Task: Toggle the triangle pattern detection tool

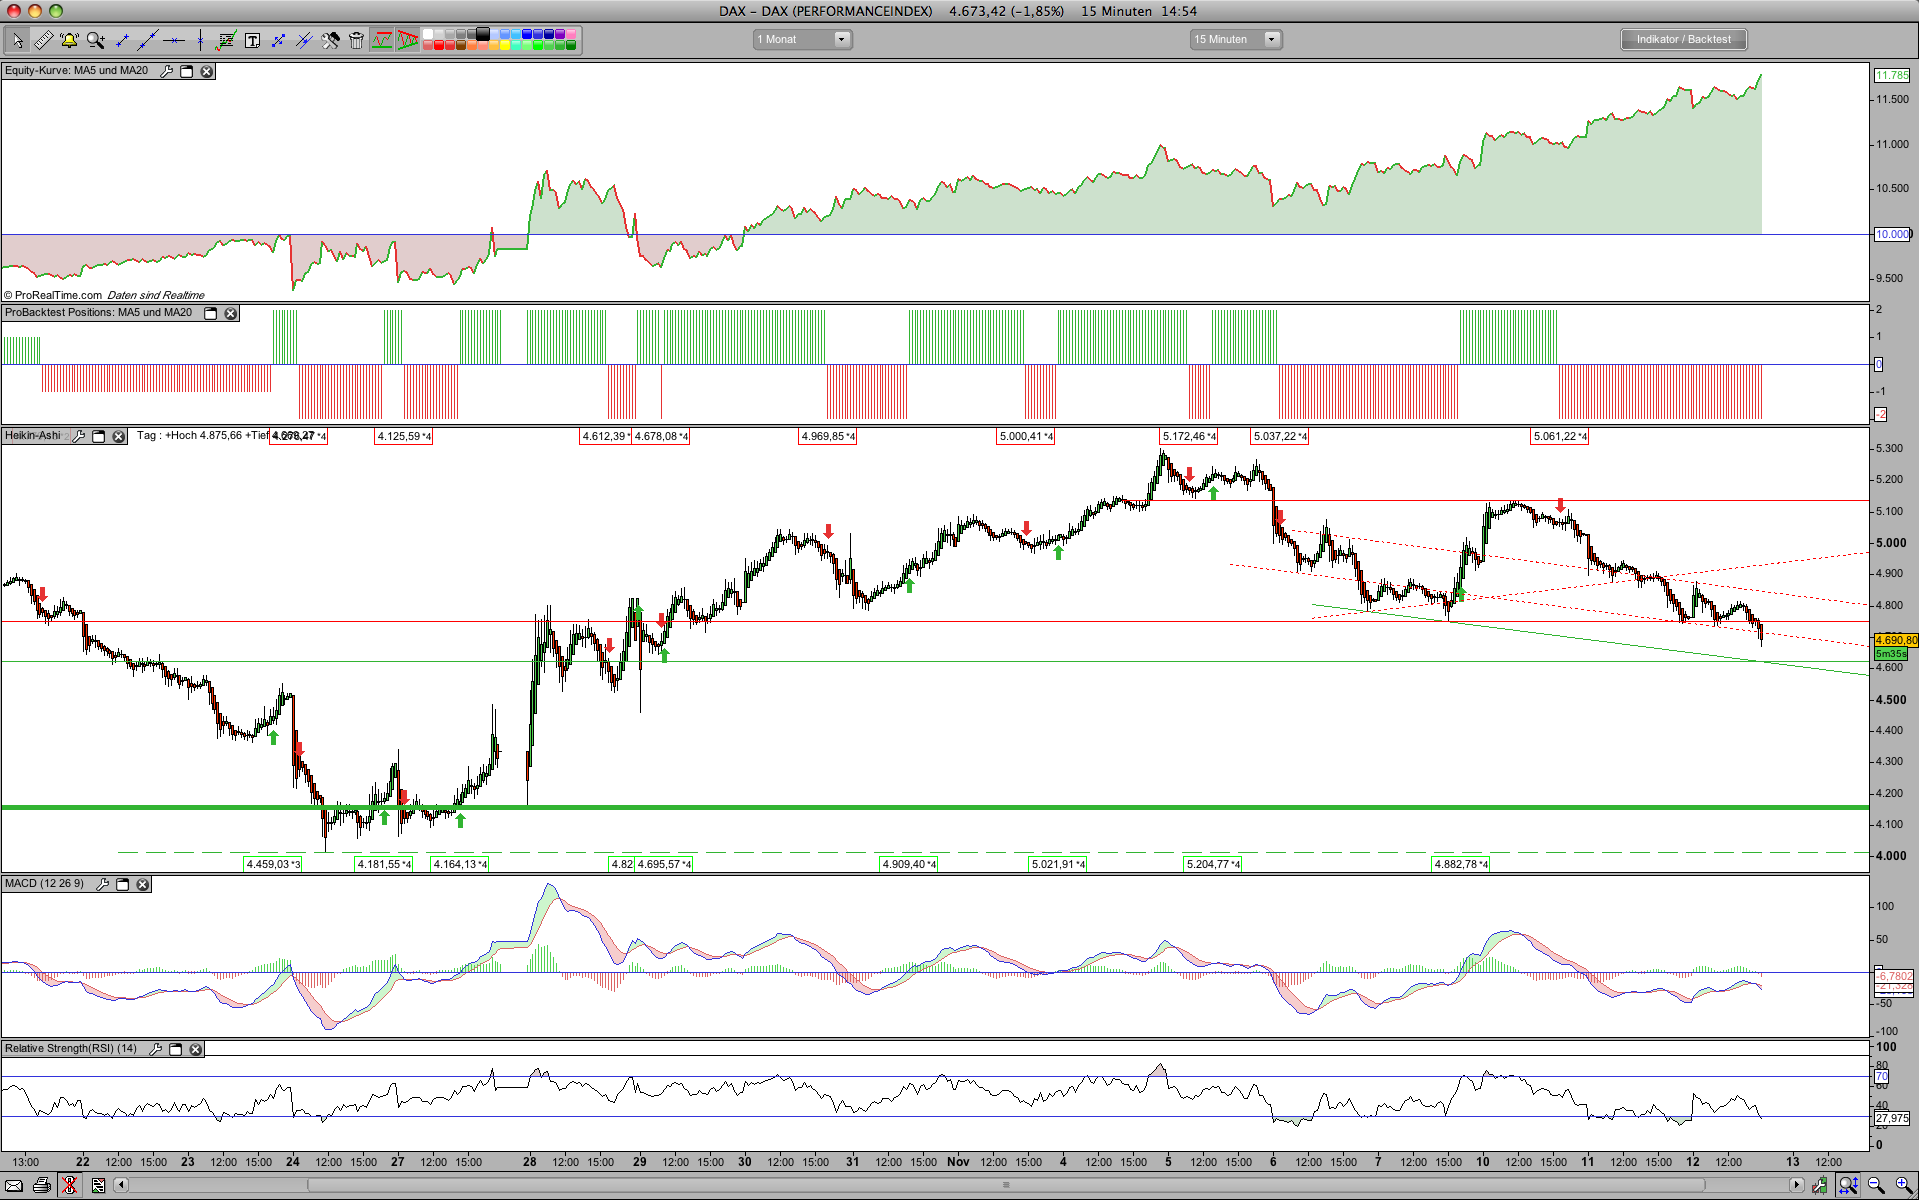Action: (x=408, y=40)
